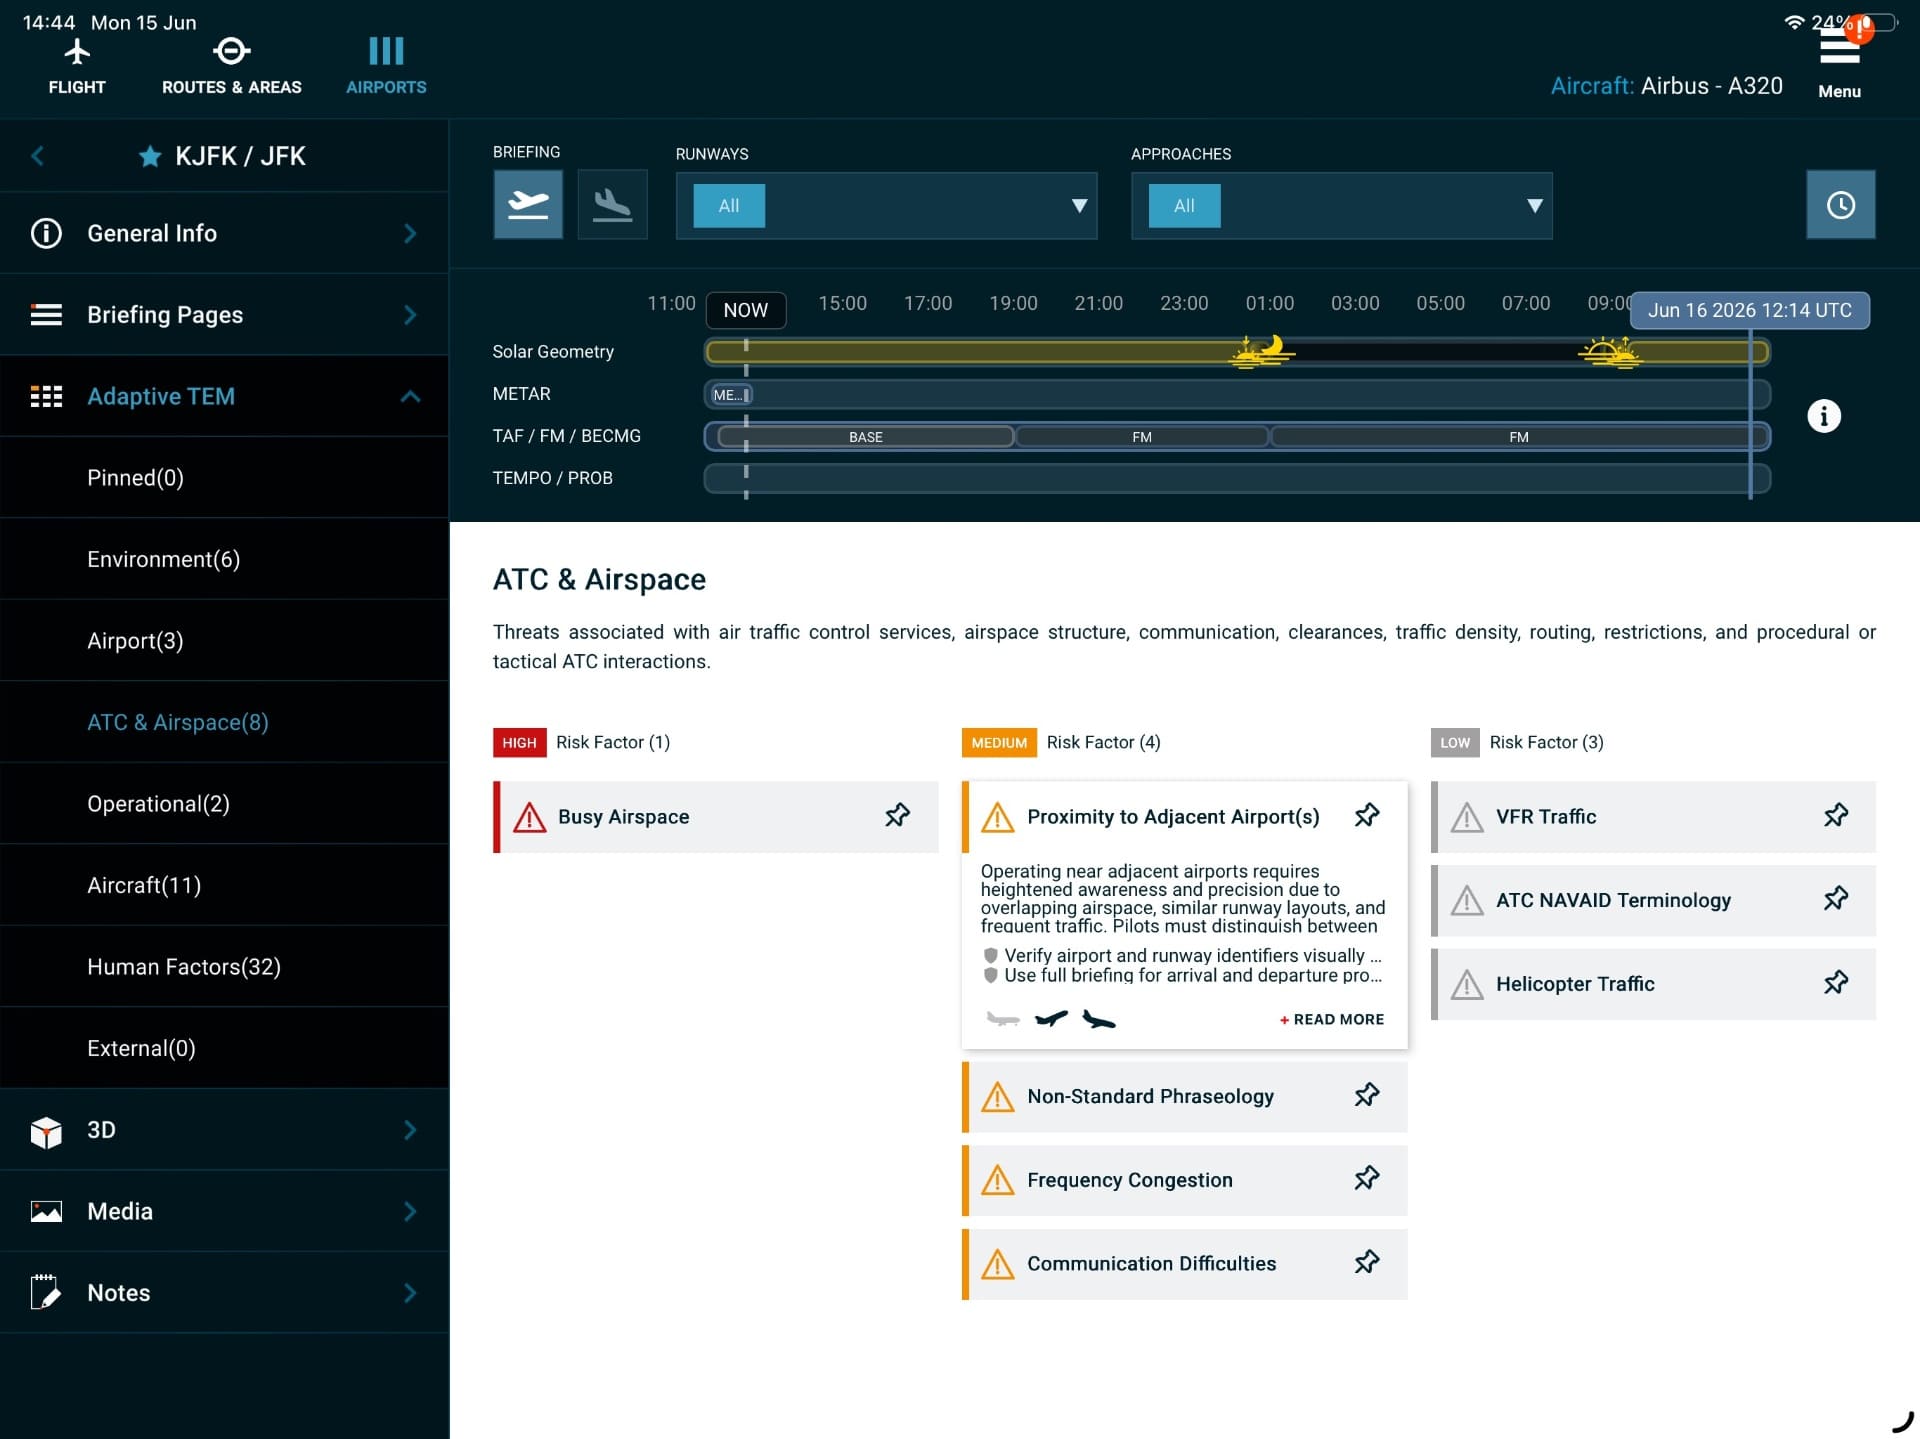Image resolution: width=1920 pixels, height=1439 pixels.
Task: Toggle the favorite star for KJFK
Action: point(150,156)
